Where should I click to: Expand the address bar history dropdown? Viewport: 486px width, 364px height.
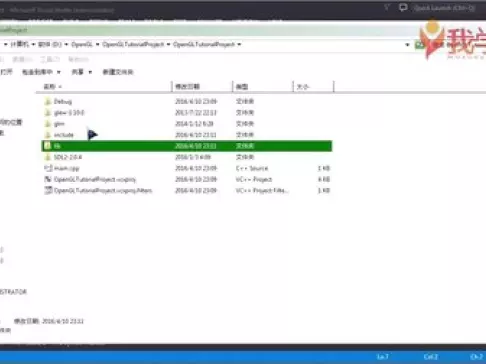coord(407,44)
